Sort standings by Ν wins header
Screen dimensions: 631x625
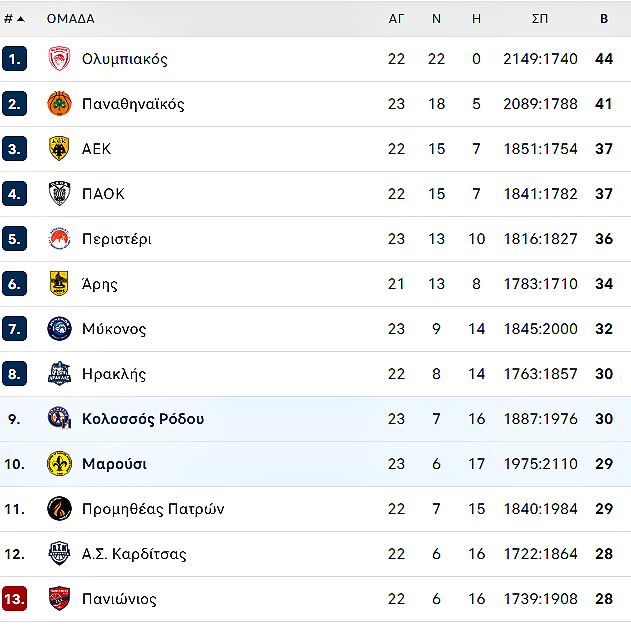[436, 18]
